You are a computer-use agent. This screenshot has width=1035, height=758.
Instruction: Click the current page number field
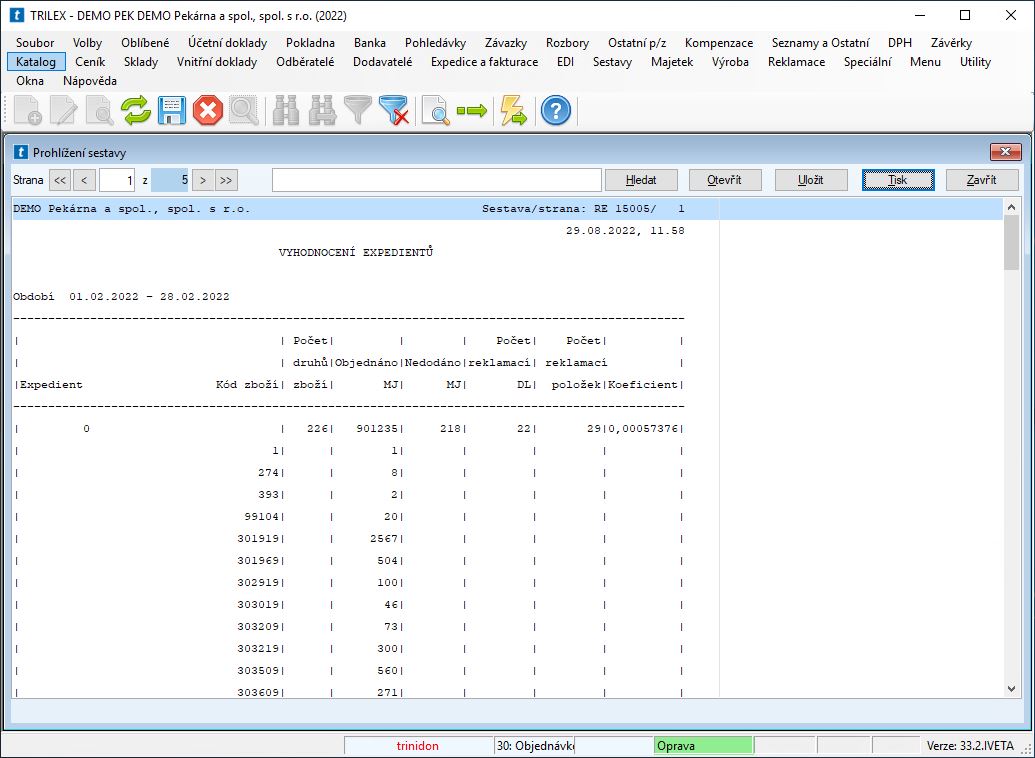(117, 180)
